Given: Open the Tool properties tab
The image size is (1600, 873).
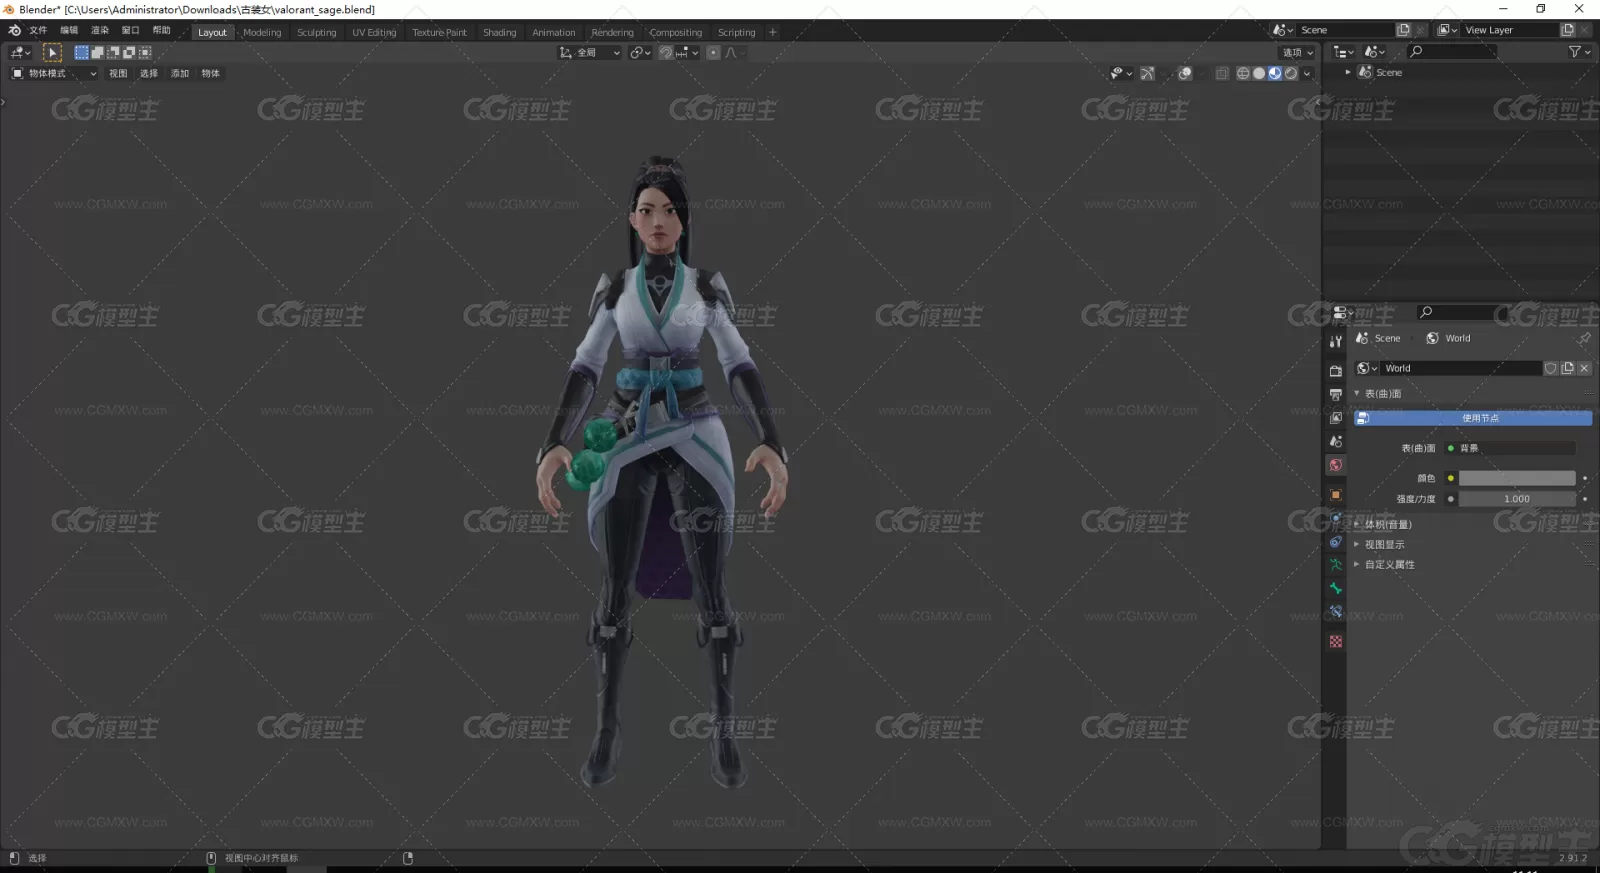Looking at the screenshot, I should (1335, 341).
